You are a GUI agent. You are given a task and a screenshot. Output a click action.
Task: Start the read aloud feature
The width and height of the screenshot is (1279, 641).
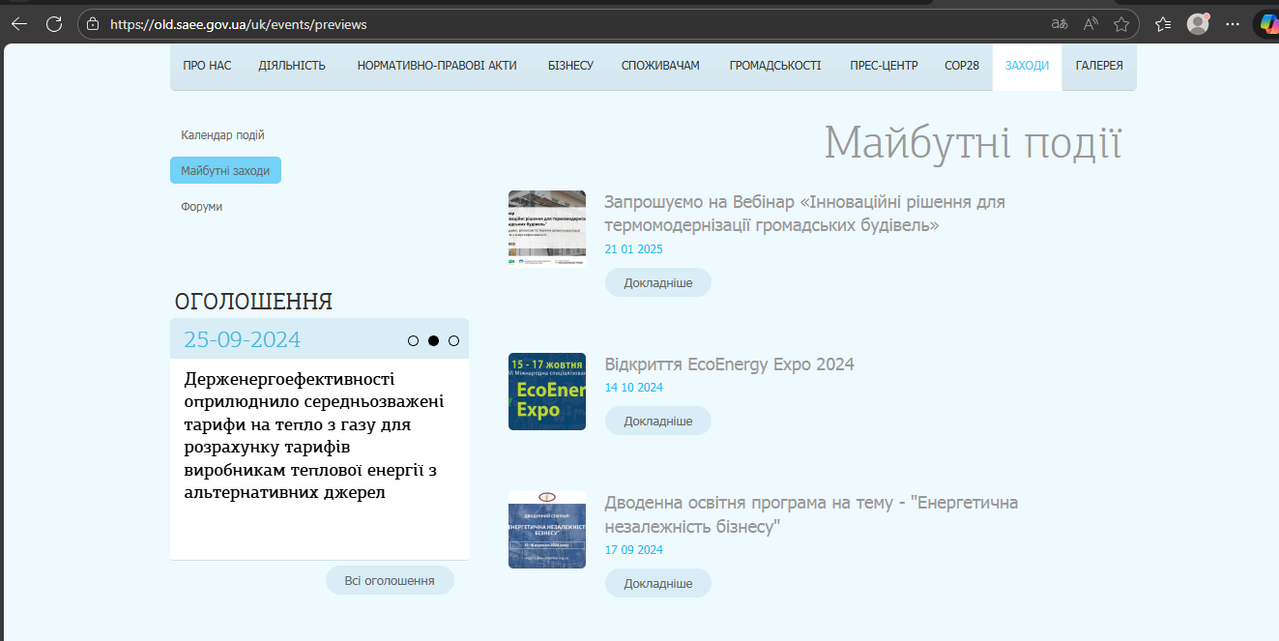click(x=1090, y=24)
